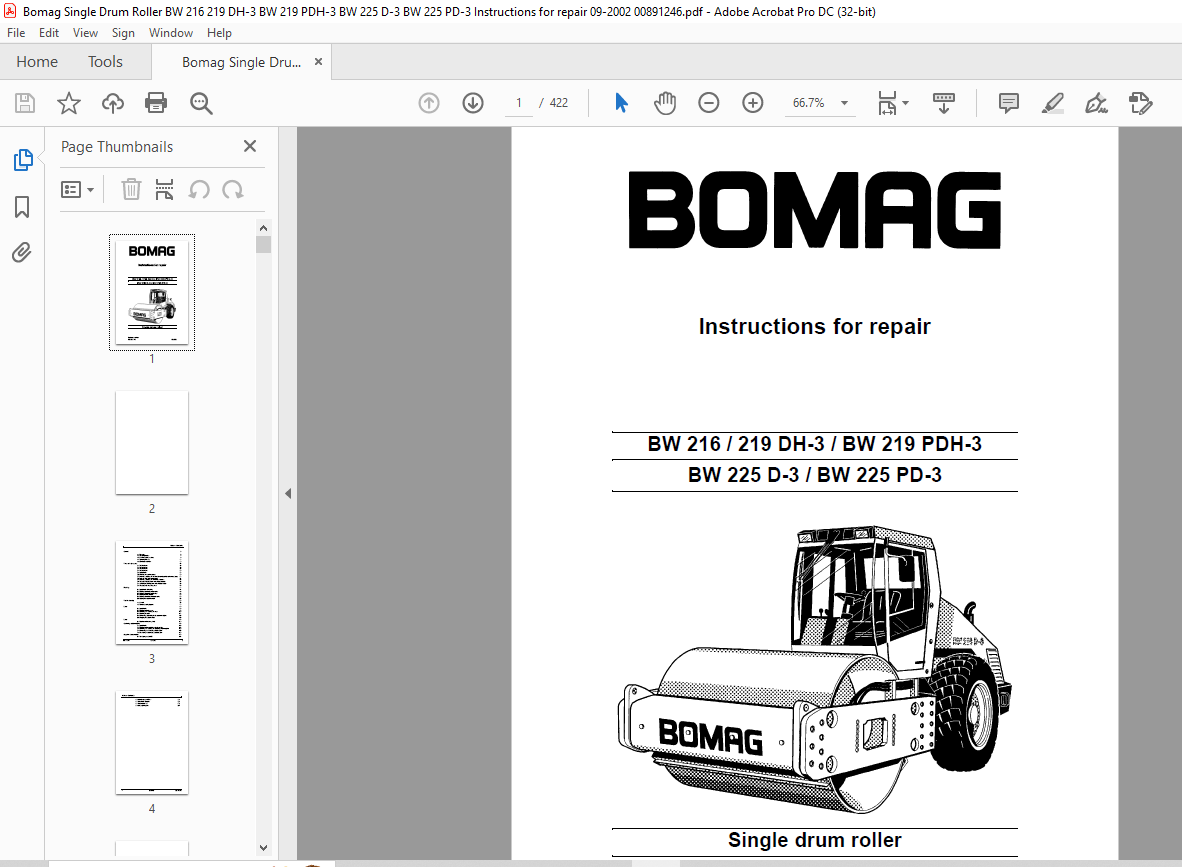Screen dimensions: 1182x867
Task: Add a comment with the note icon
Action: [1009, 103]
